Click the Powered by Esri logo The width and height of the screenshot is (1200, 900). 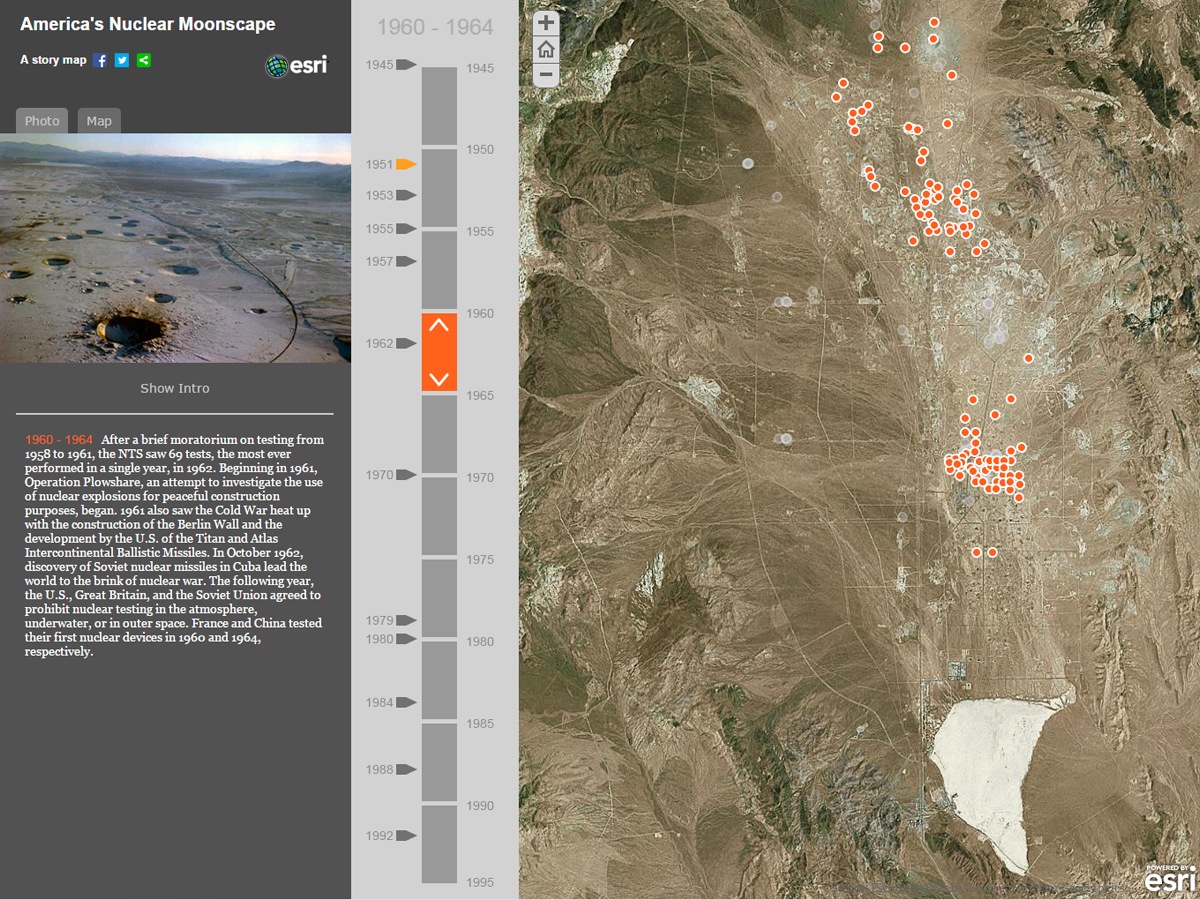[x=1169, y=877]
